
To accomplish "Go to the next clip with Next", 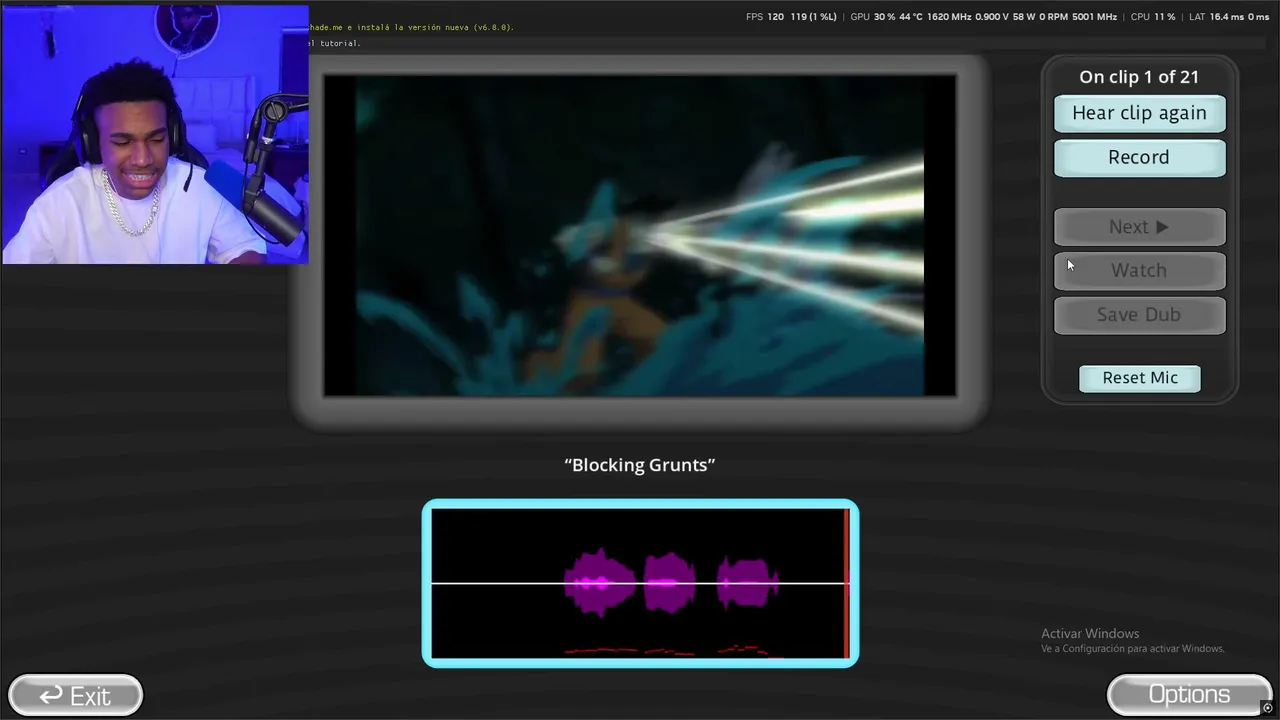I will 1139,227.
